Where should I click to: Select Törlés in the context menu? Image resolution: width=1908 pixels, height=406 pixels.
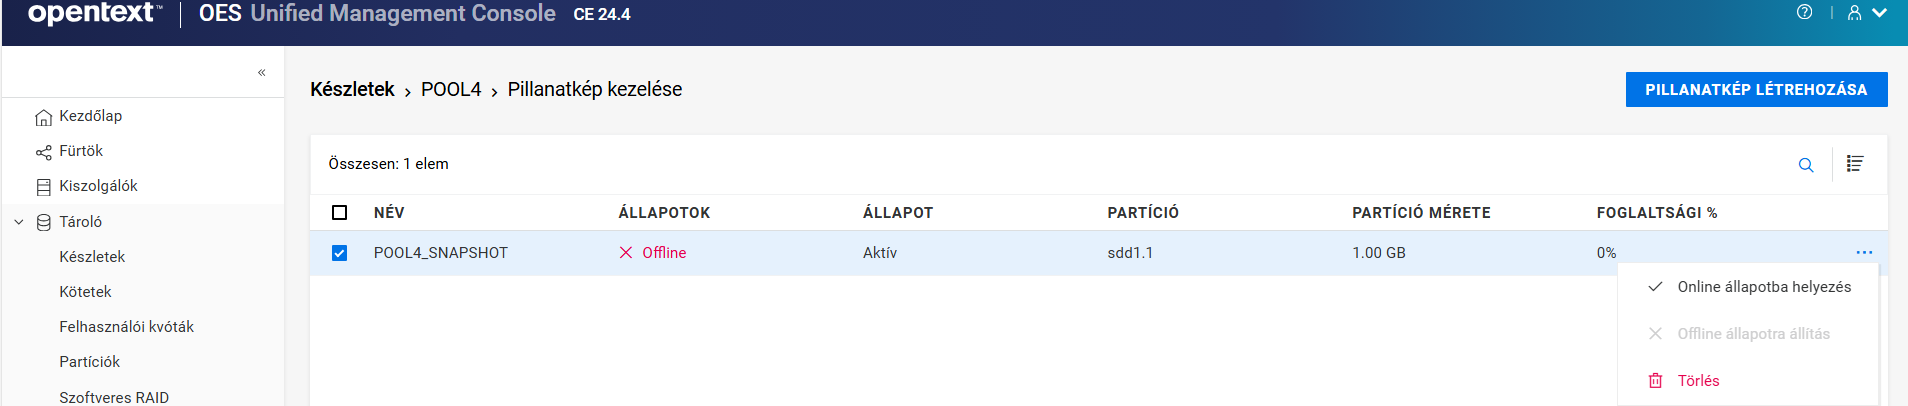[1698, 381]
